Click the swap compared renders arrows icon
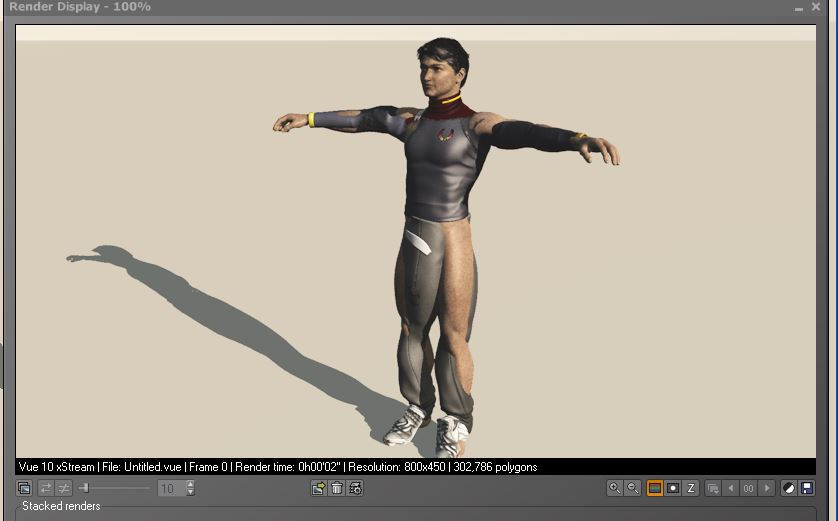The height and width of the screenshot is (521, 838). tap(46, 488)
